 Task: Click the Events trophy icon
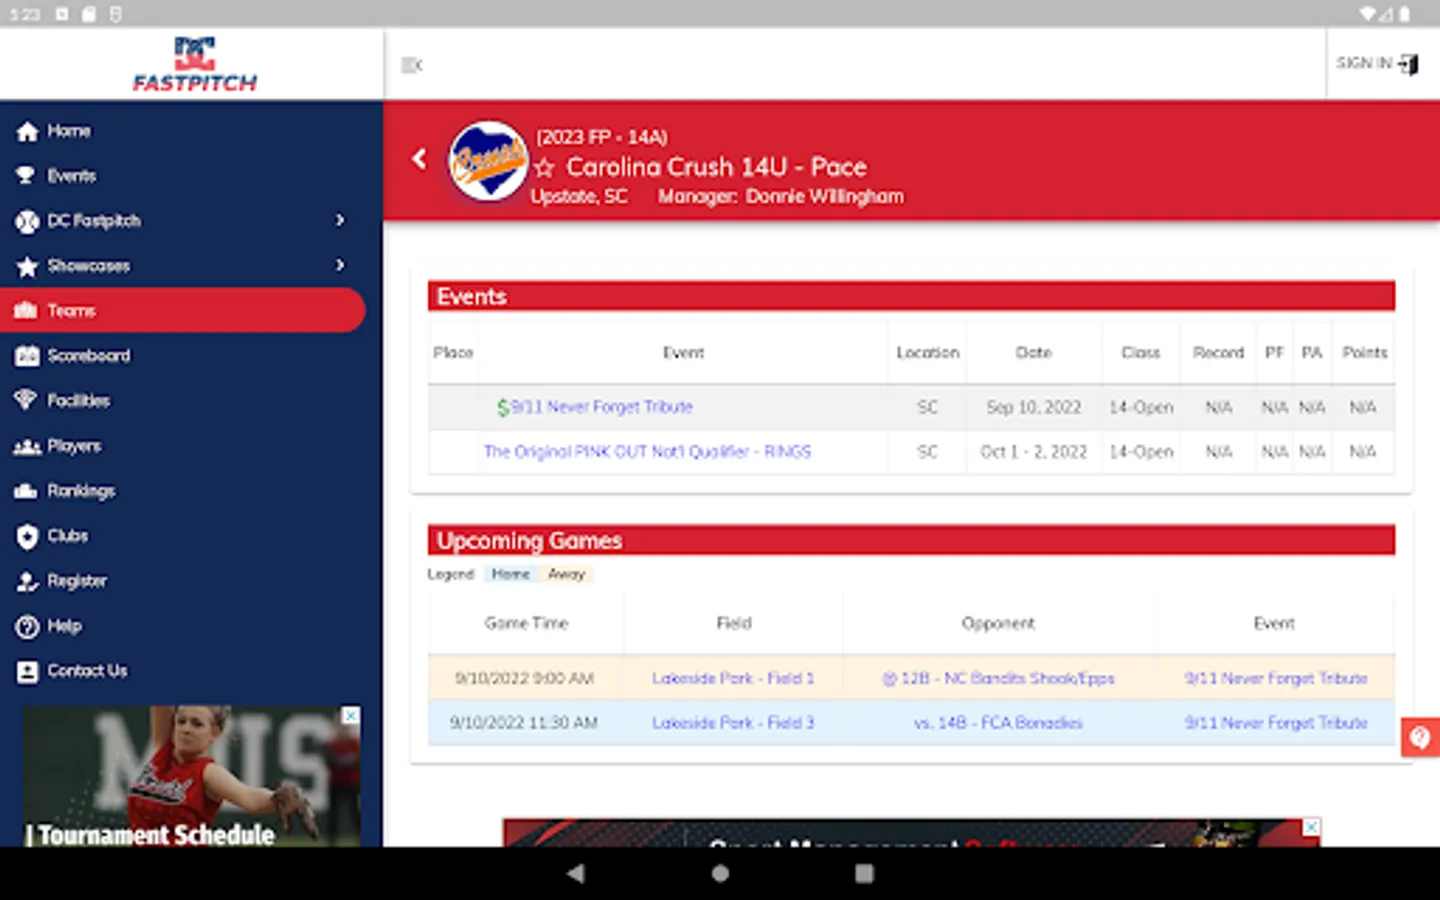(27, 176)
